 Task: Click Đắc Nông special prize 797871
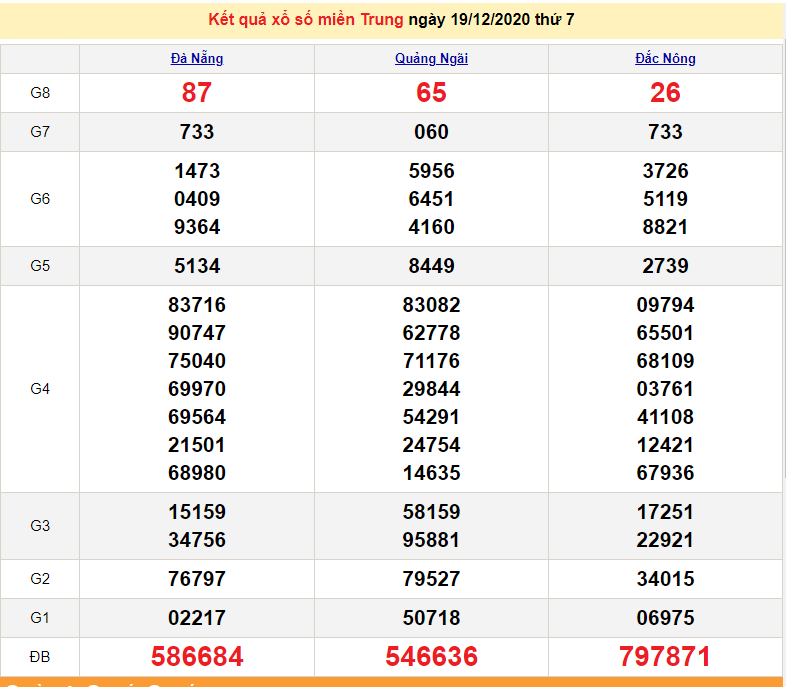[665, 656]
